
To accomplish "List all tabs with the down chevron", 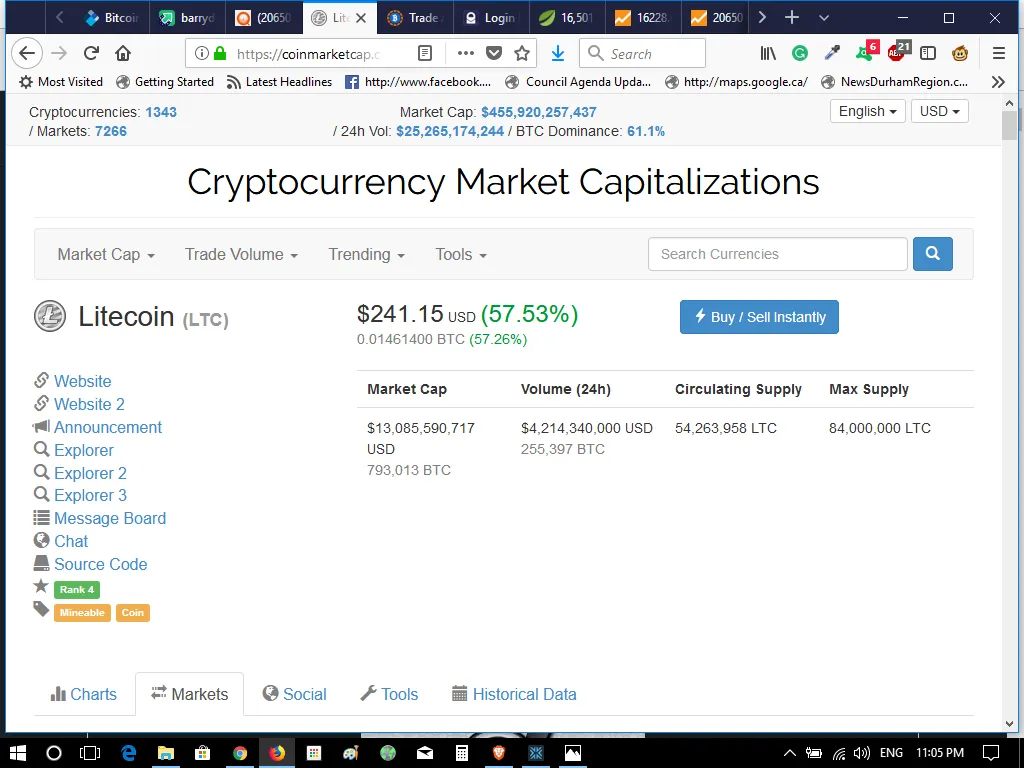I will [824, 18].
